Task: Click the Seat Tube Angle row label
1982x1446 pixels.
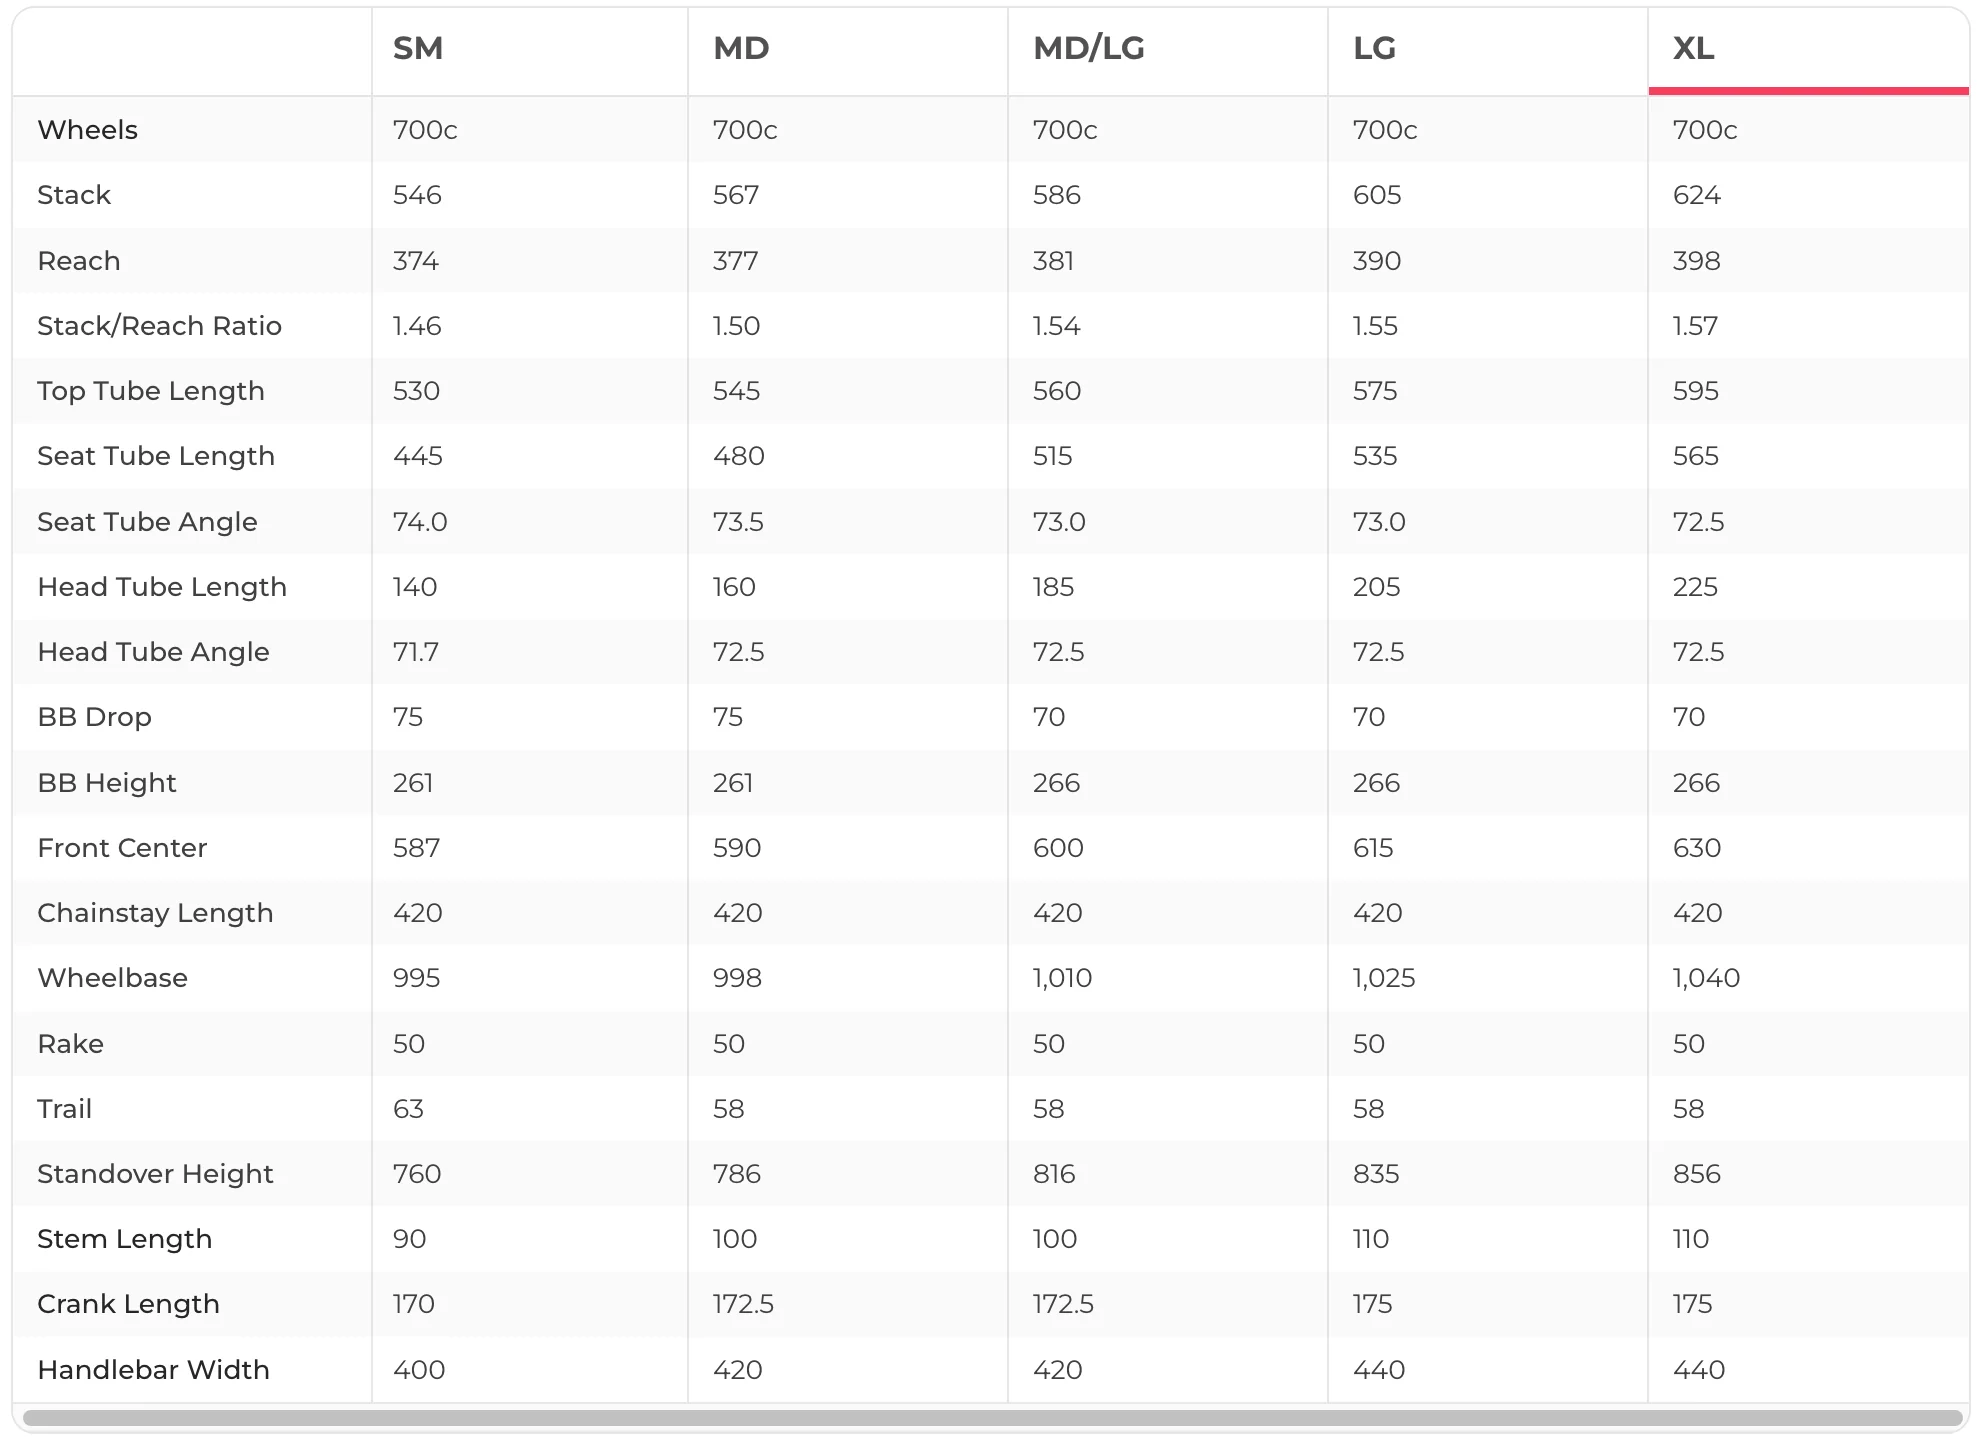Action: tap(147, 522)
